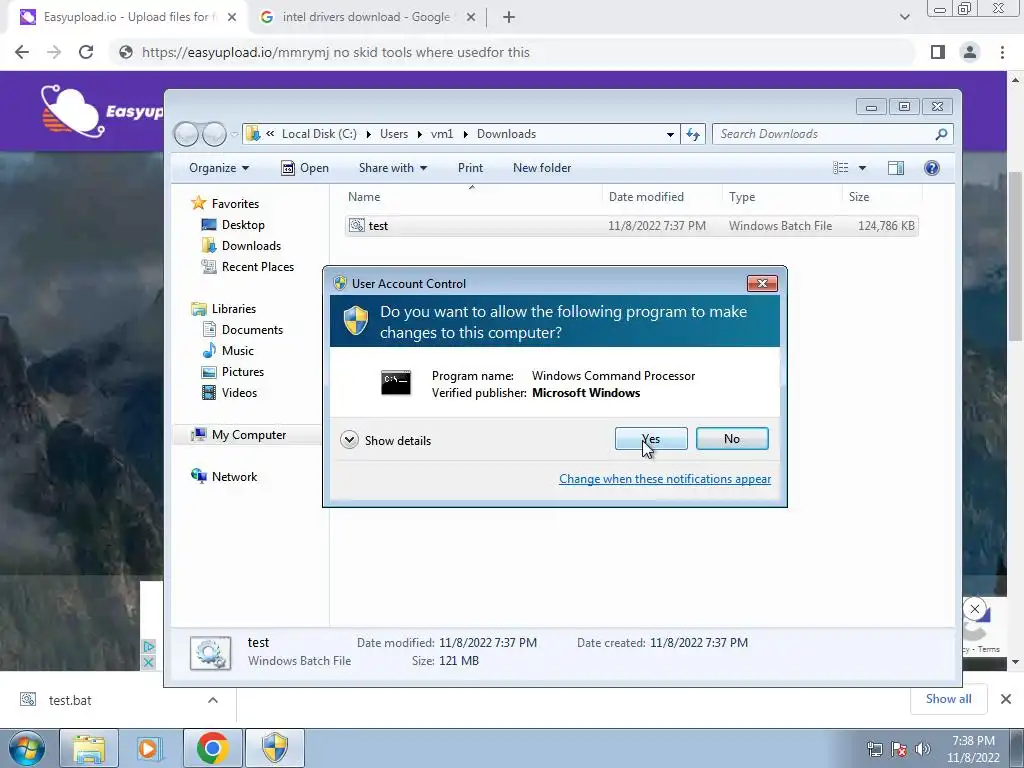Select Downloads in the navigation pane
This screenshot has height=768, width=1024.
pyautogui.click(x=242, y=246)
